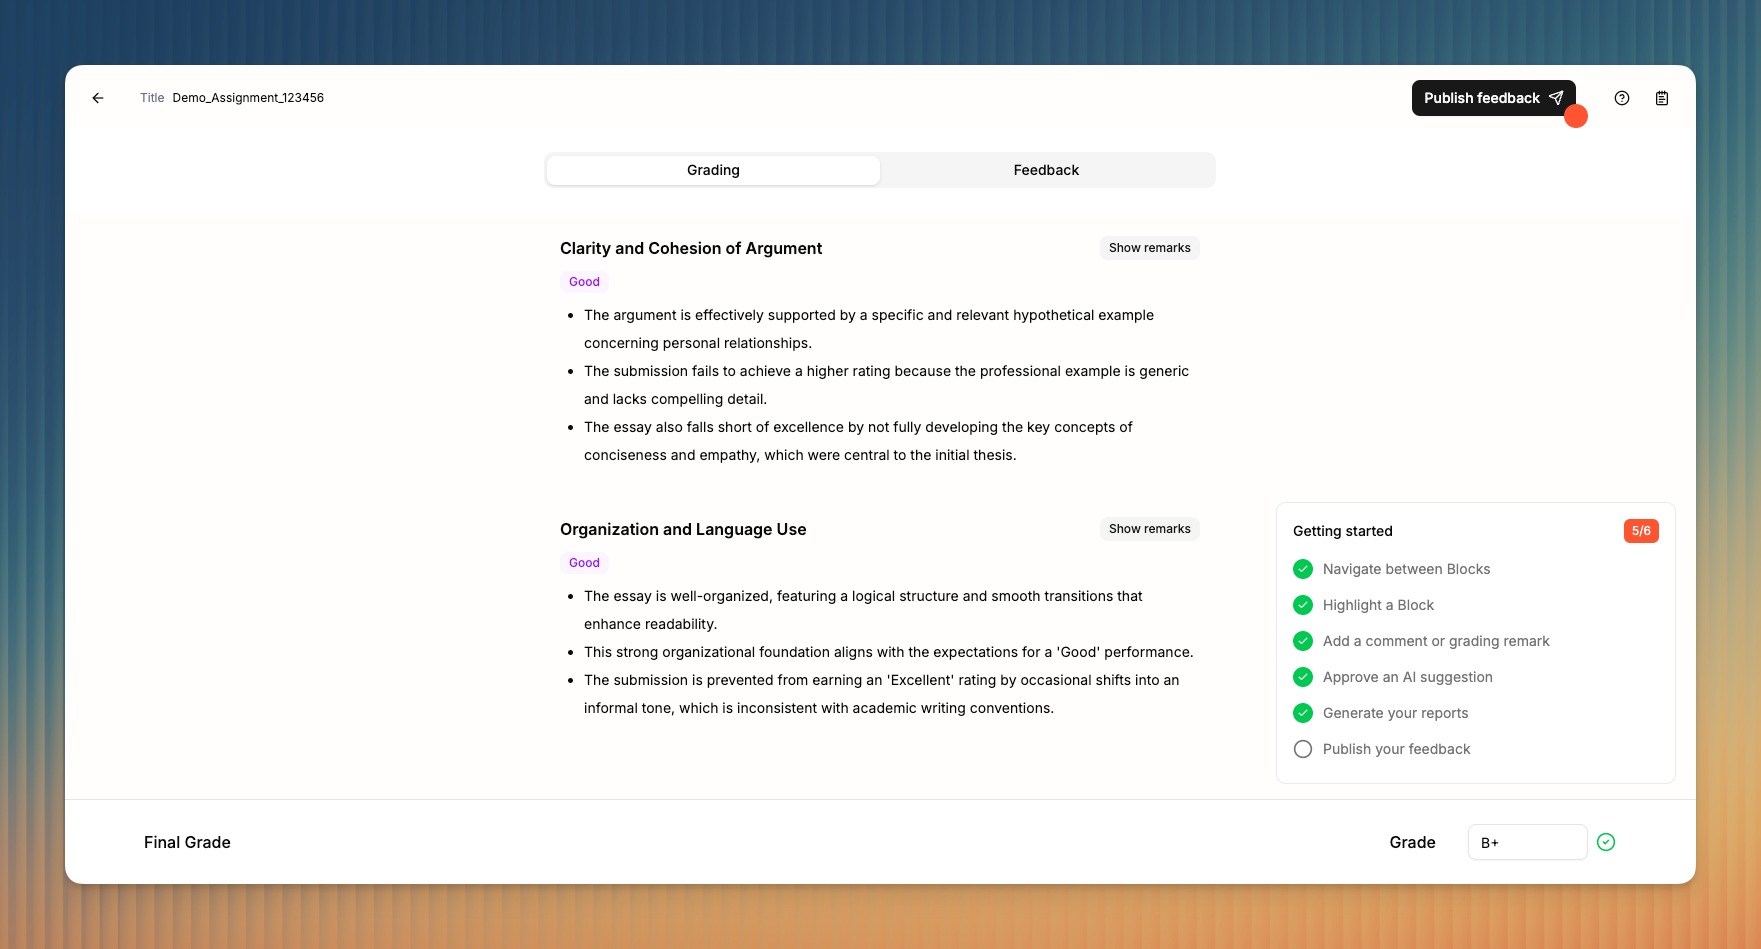Toggle the Highlight a Block check
1761x949 pixels.
click(1303, 605)
